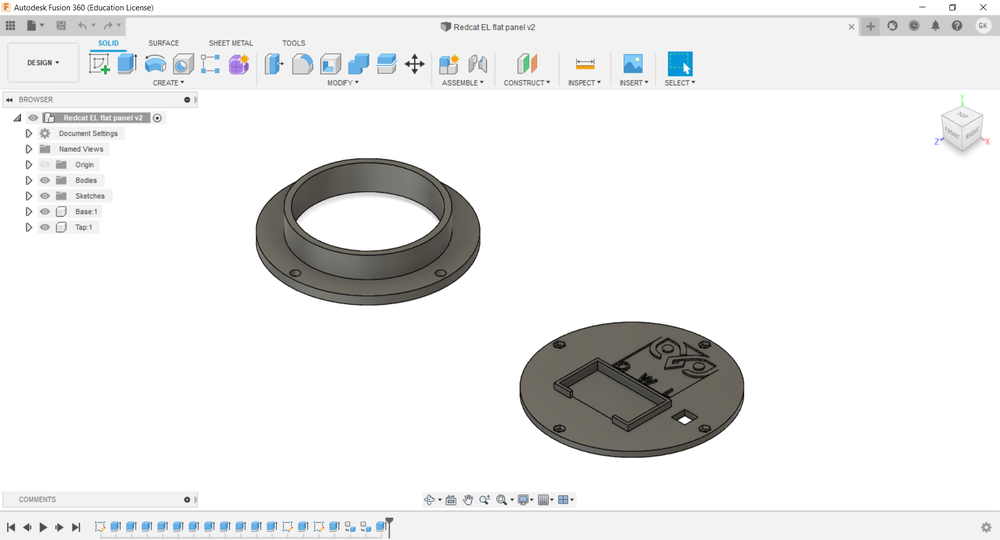Open the DESIGN workspace dropdown
This screenshot has width=1000, height=540.
[x=43, y=62]
